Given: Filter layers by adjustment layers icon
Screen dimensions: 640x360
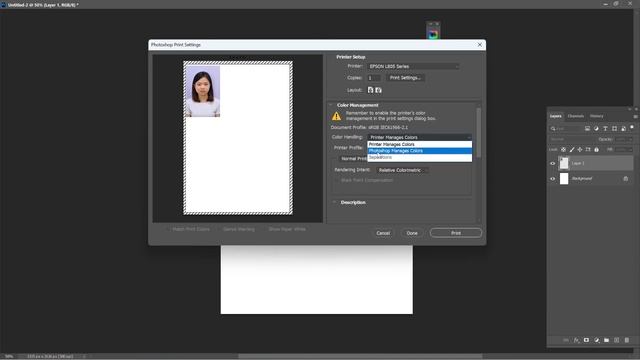Looking at the screenshot, I should point(596,129).
